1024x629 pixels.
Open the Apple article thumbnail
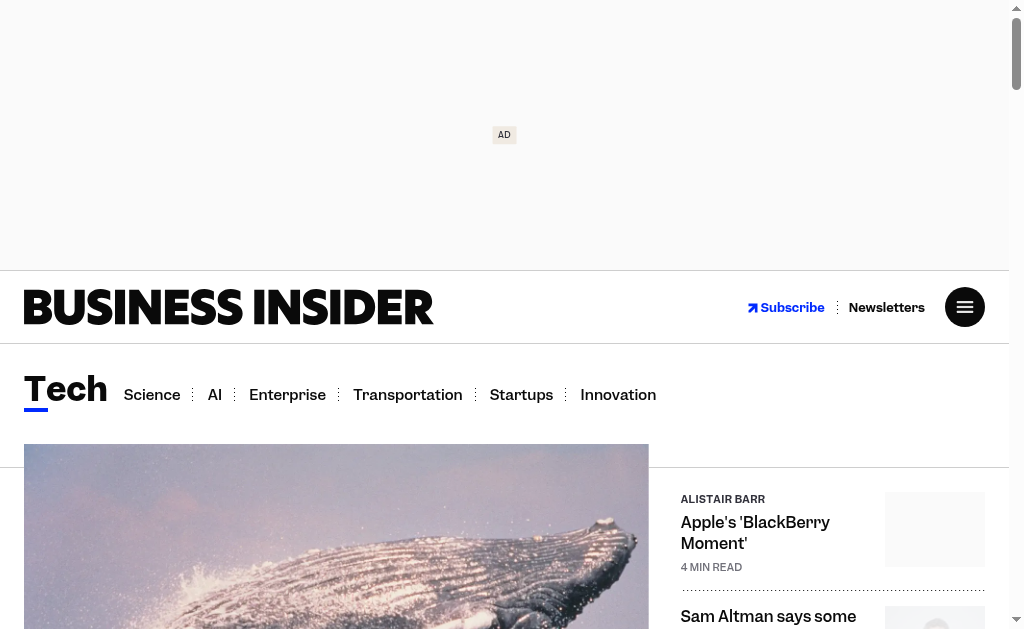point(935,529)
